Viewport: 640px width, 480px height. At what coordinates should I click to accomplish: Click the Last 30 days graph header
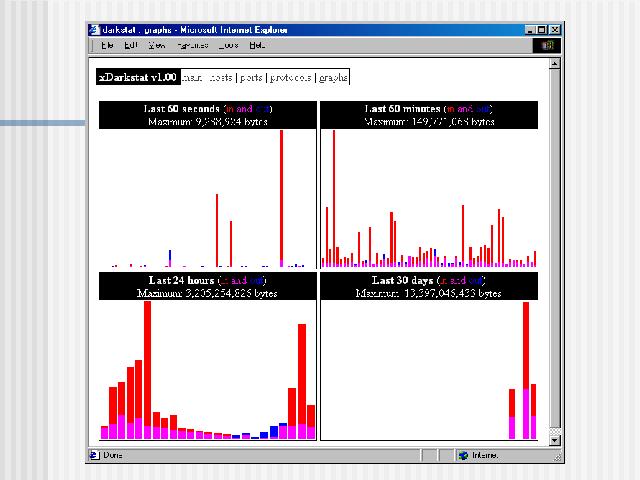tap(429, 287)
